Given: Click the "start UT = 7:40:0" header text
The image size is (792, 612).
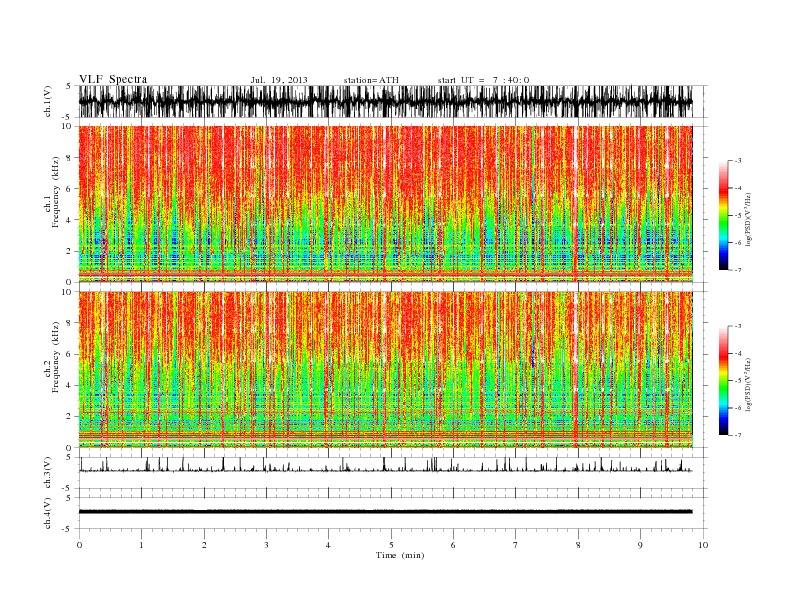Looking at the screenshot, I should pyautogui.click(x=483, y=80).
